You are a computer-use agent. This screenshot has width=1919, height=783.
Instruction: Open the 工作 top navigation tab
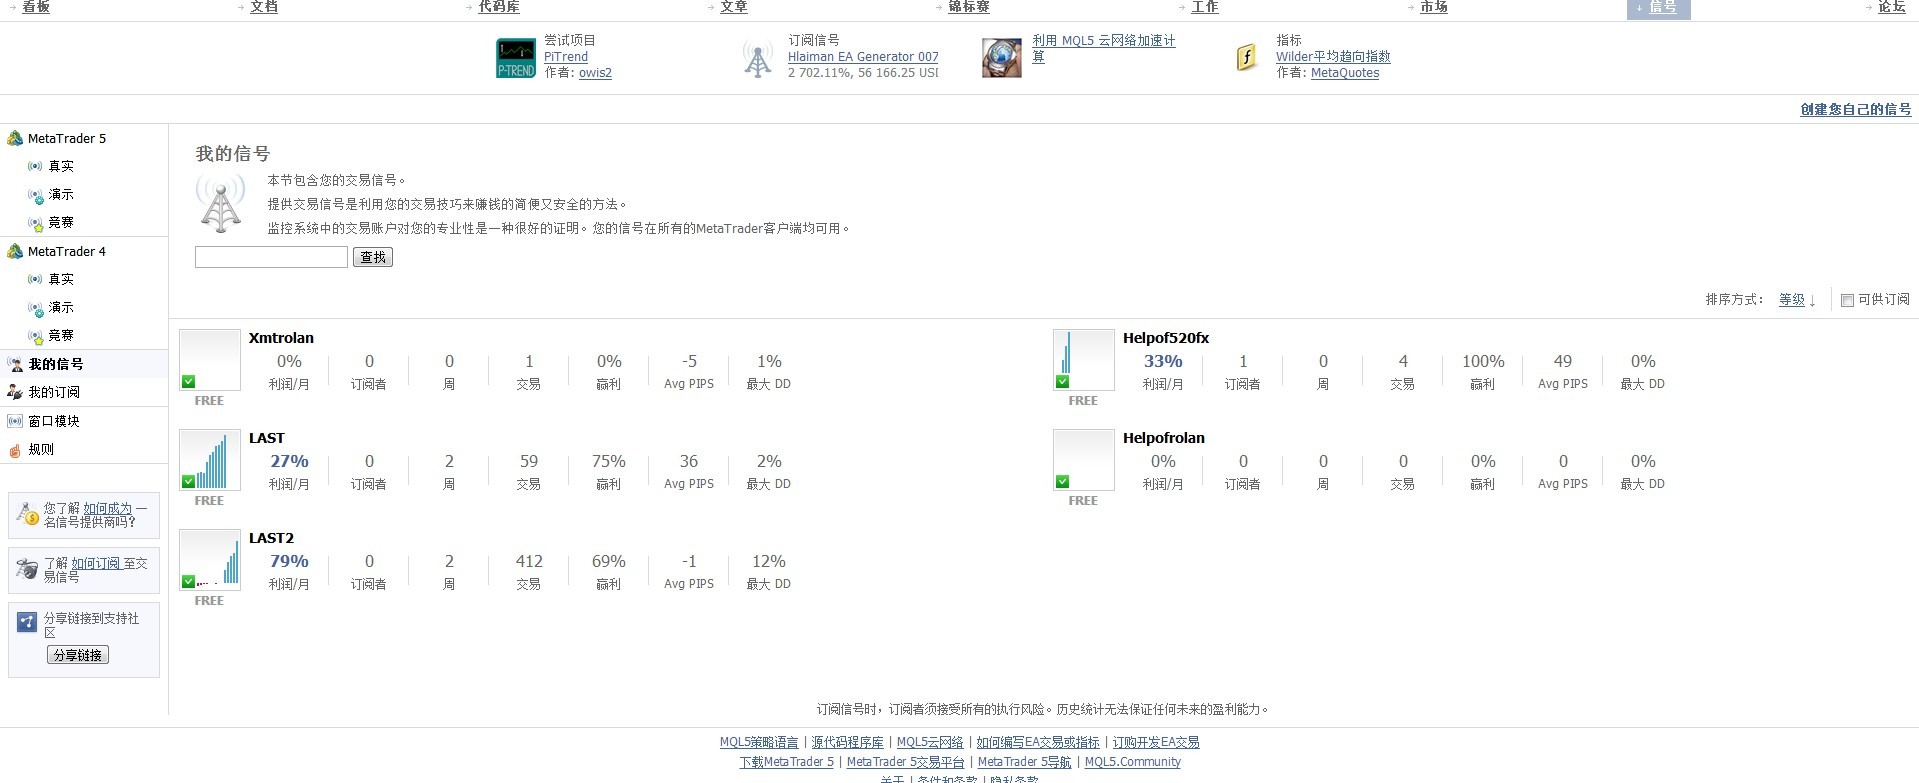1205,7
